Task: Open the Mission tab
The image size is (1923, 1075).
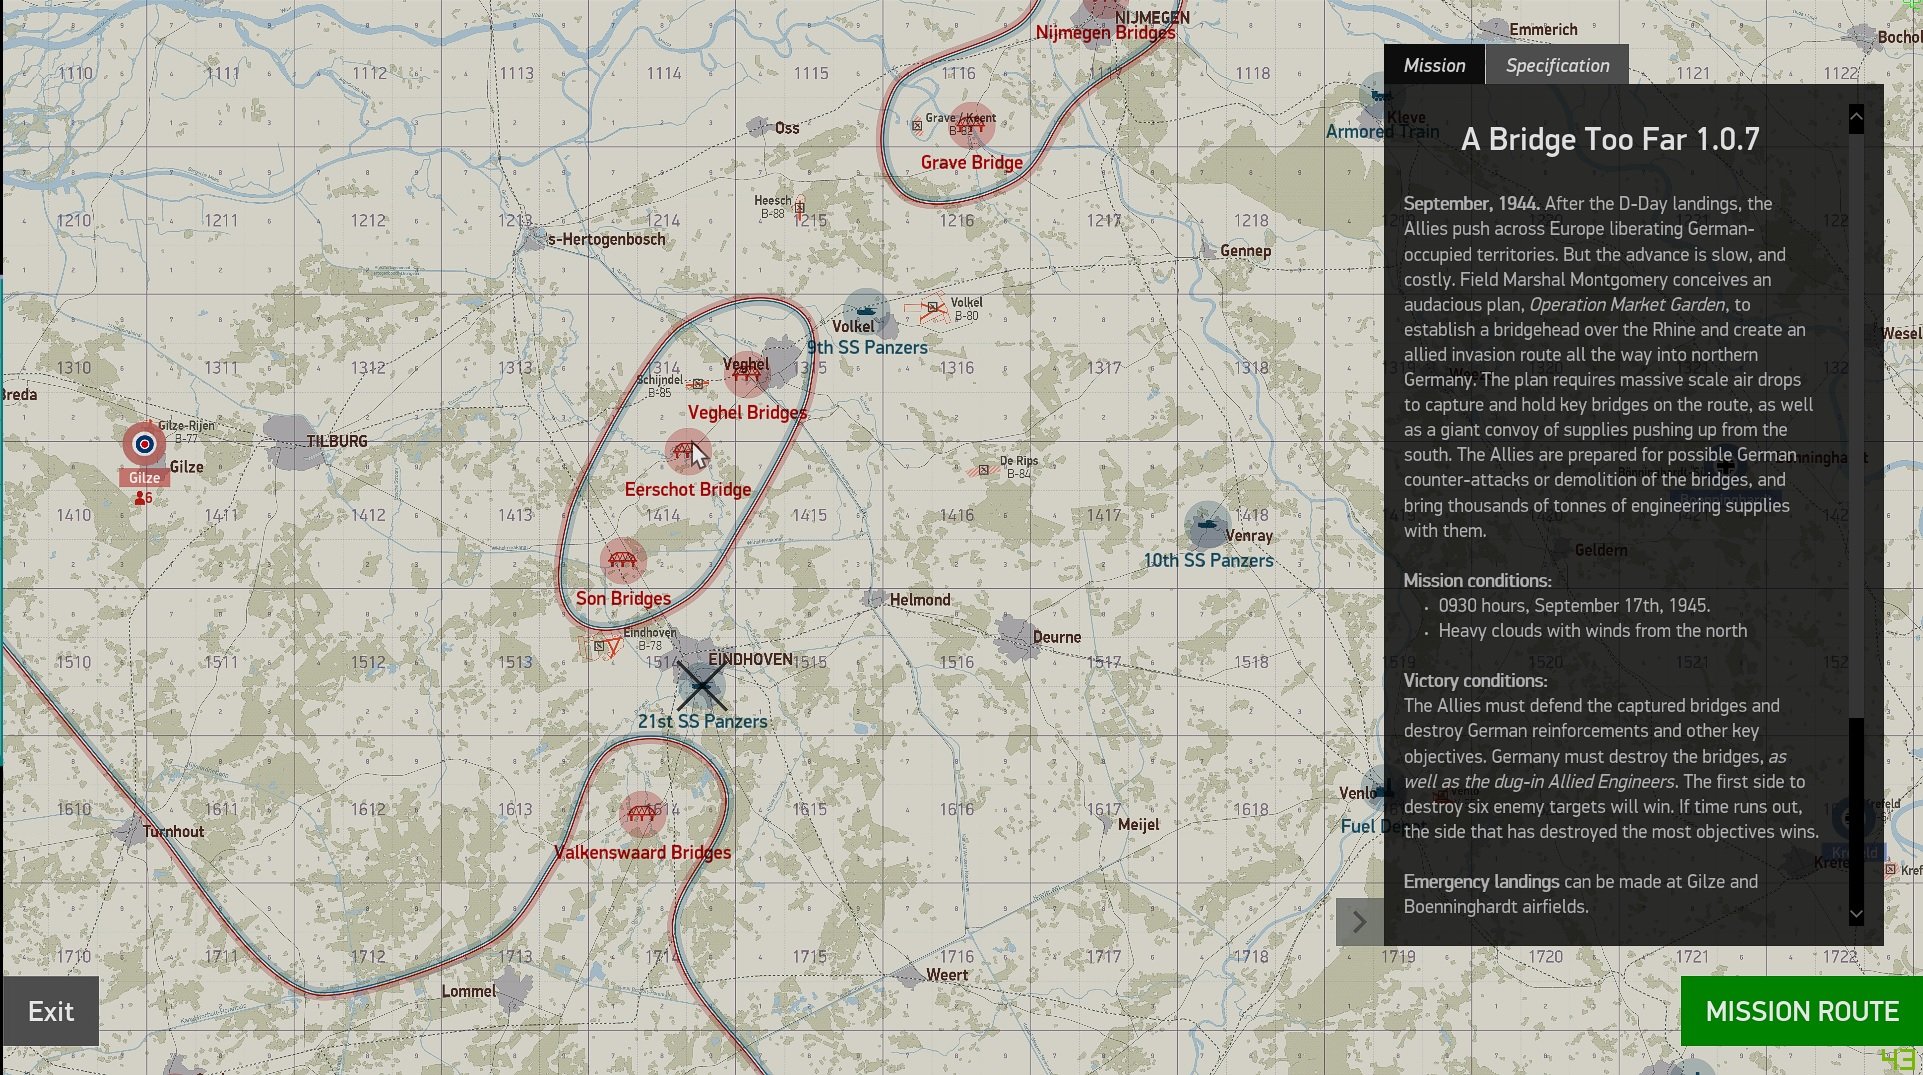Action: click(1434, 65)
